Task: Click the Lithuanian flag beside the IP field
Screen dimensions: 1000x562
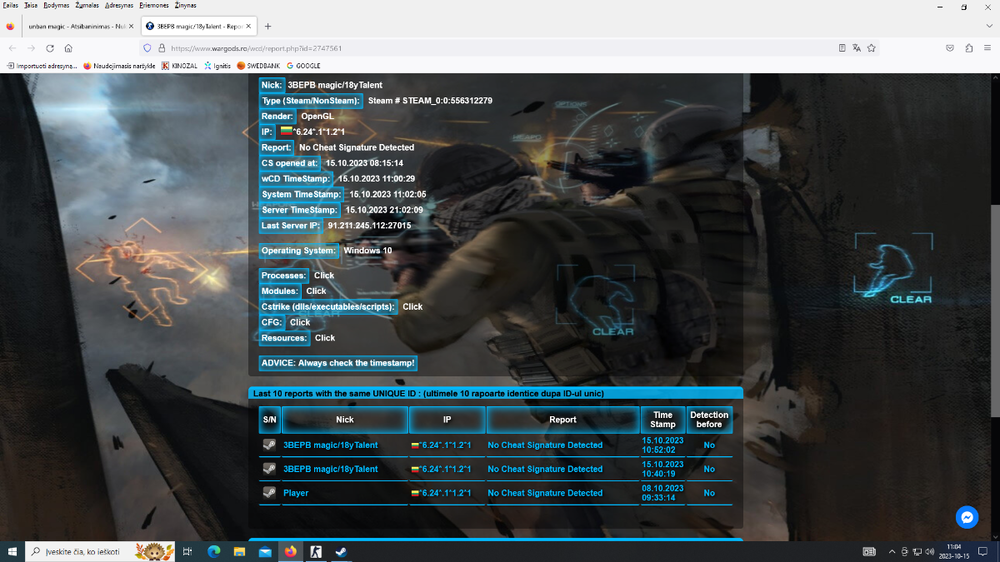Action: pyautogui.click(x=286, y=131)
